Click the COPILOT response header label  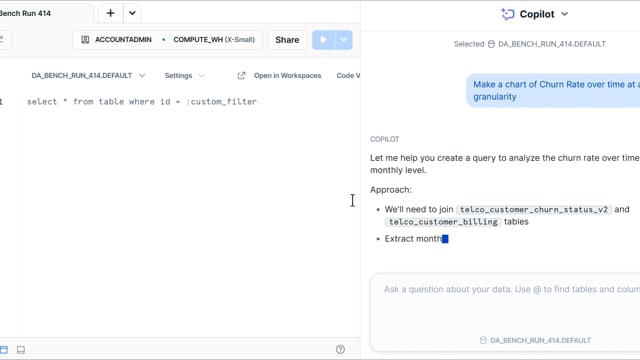384,139
